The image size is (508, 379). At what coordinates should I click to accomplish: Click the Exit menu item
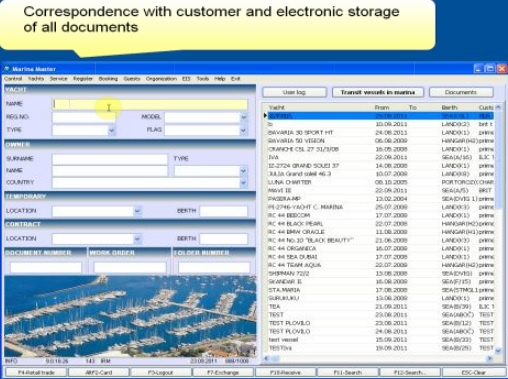pyautogui.click(x=236, y=79)
